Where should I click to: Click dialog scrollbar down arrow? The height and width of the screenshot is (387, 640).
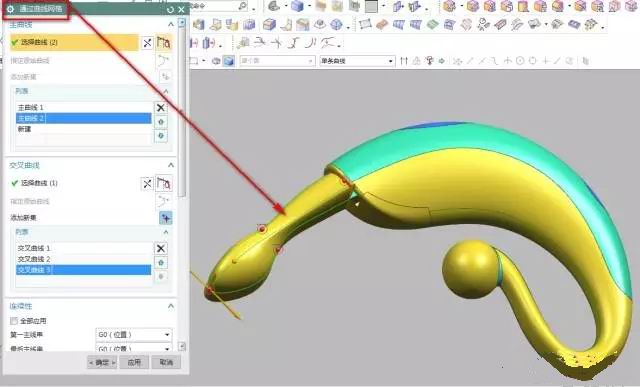[182, 347]
